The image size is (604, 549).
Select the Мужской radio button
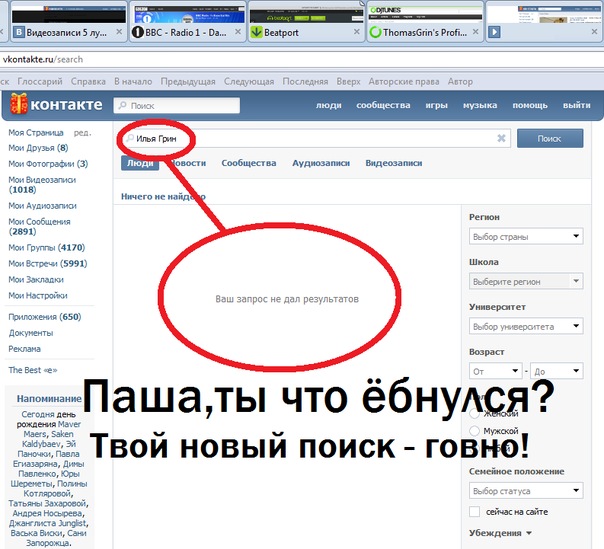click(475, 431)
